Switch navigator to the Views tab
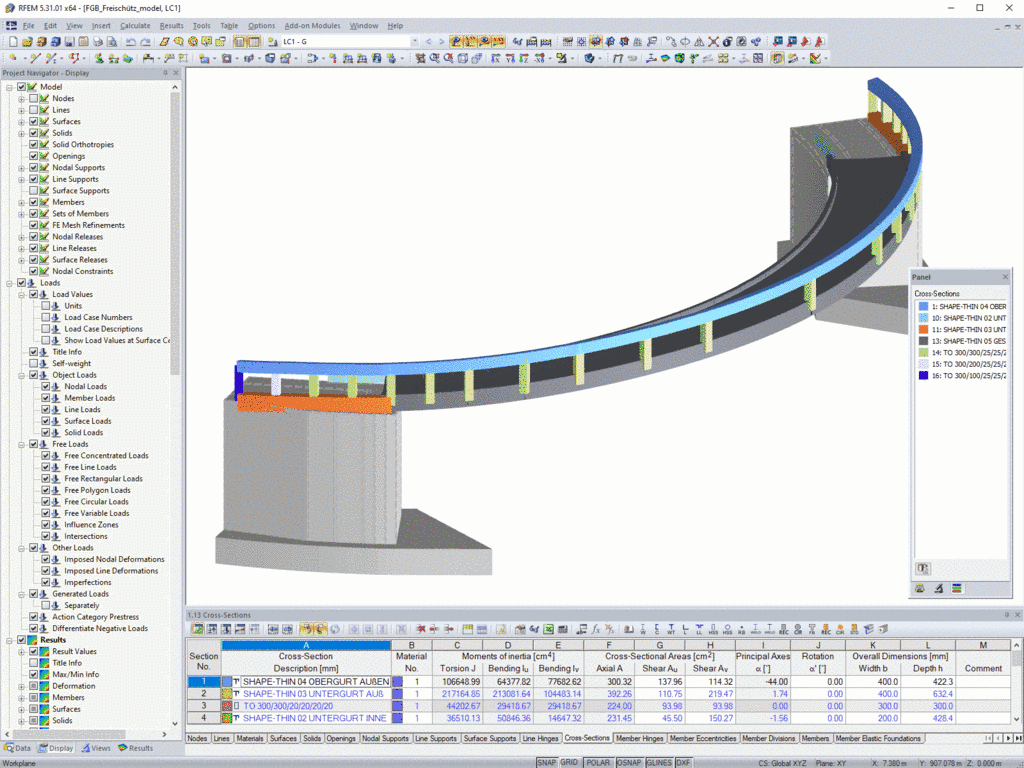Viewport: 1024px width, 768px height. 95,748
